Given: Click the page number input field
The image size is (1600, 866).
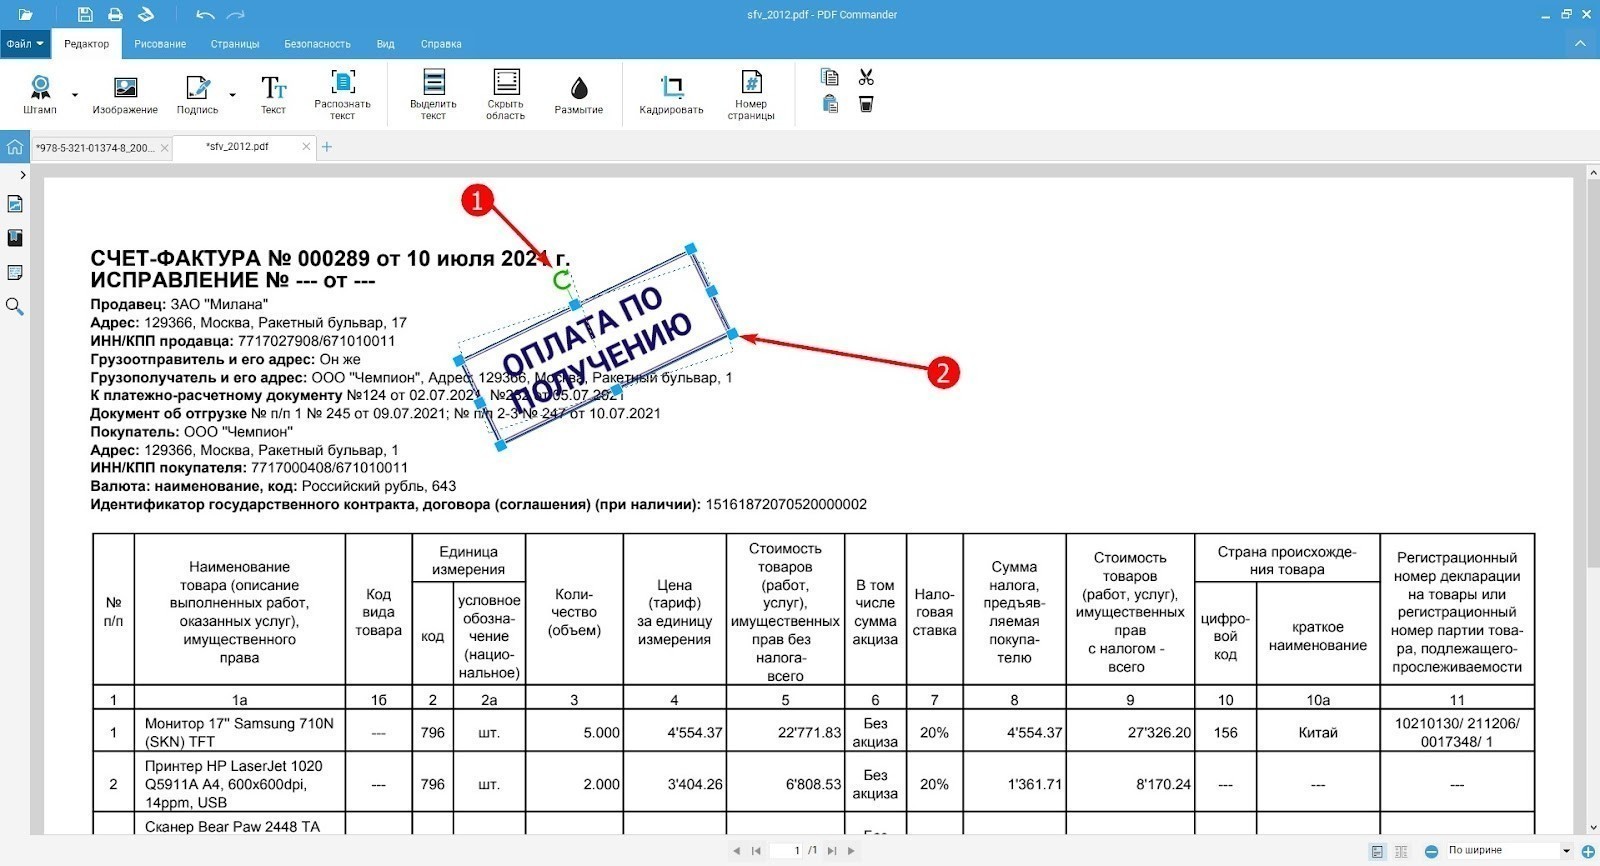Looking at the screenshot, I should tap(787, 851).
